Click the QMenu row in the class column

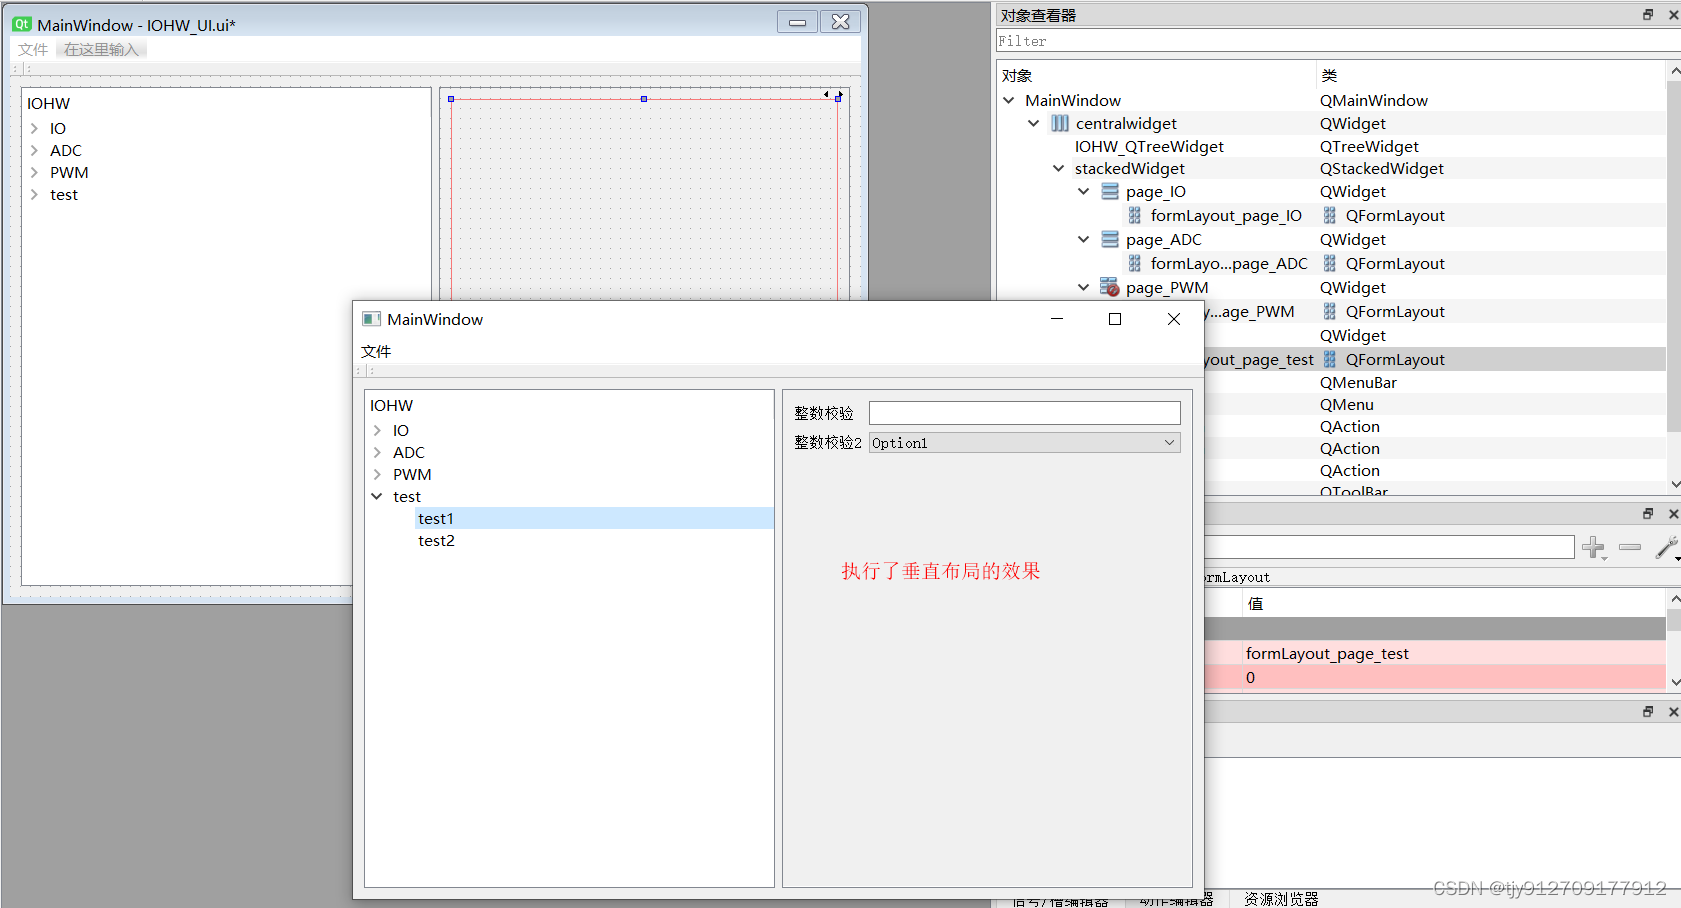point(1346,404)
